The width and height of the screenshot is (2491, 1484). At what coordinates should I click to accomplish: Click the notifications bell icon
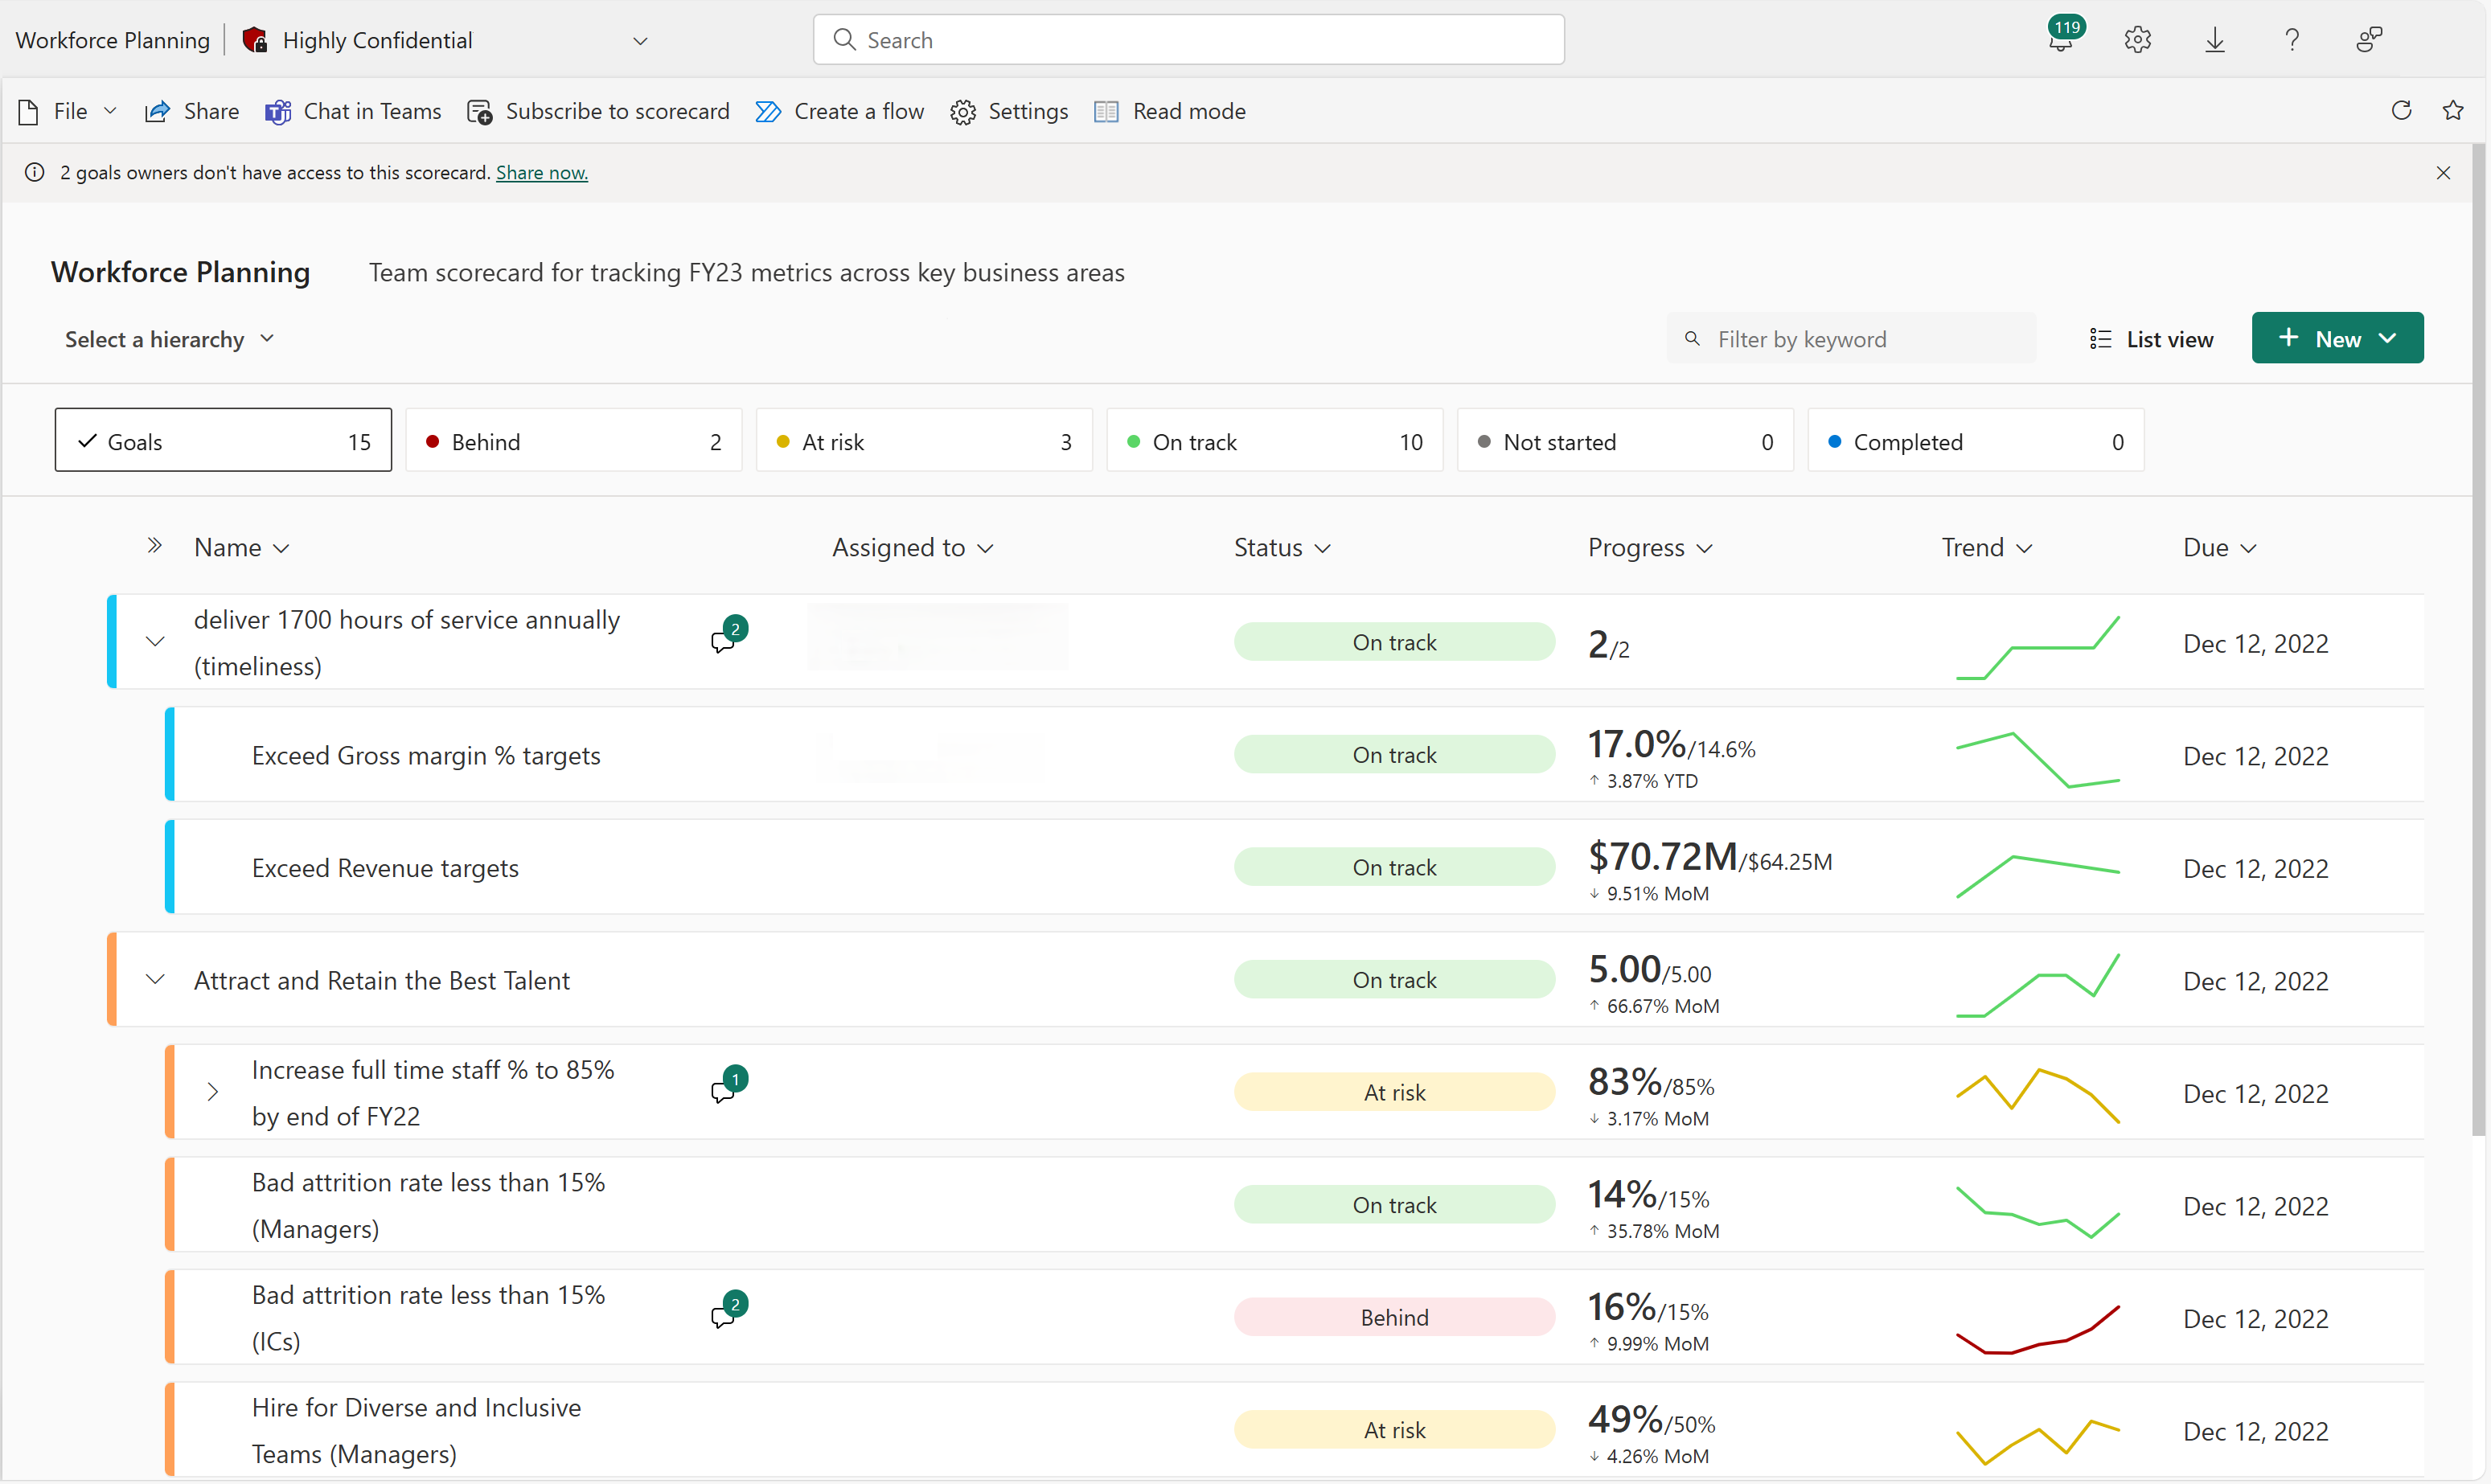(2058, 39)
